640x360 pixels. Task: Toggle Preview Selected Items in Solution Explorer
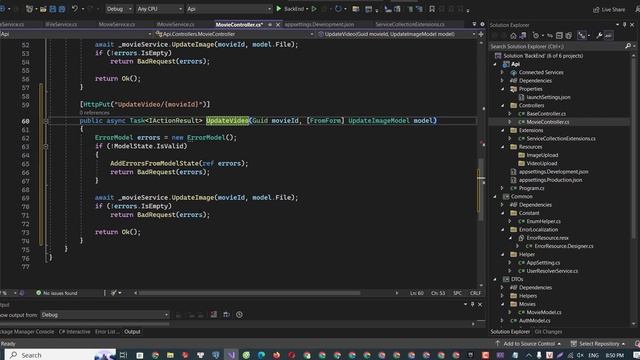coord(608,36)
